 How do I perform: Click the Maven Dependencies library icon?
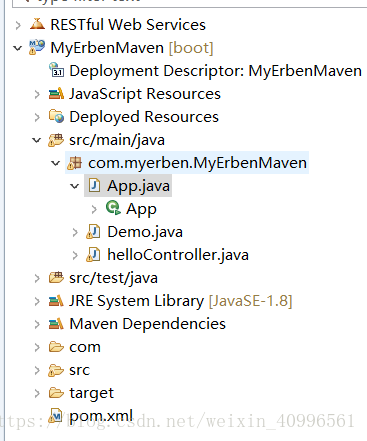click(x=56, y=324)
